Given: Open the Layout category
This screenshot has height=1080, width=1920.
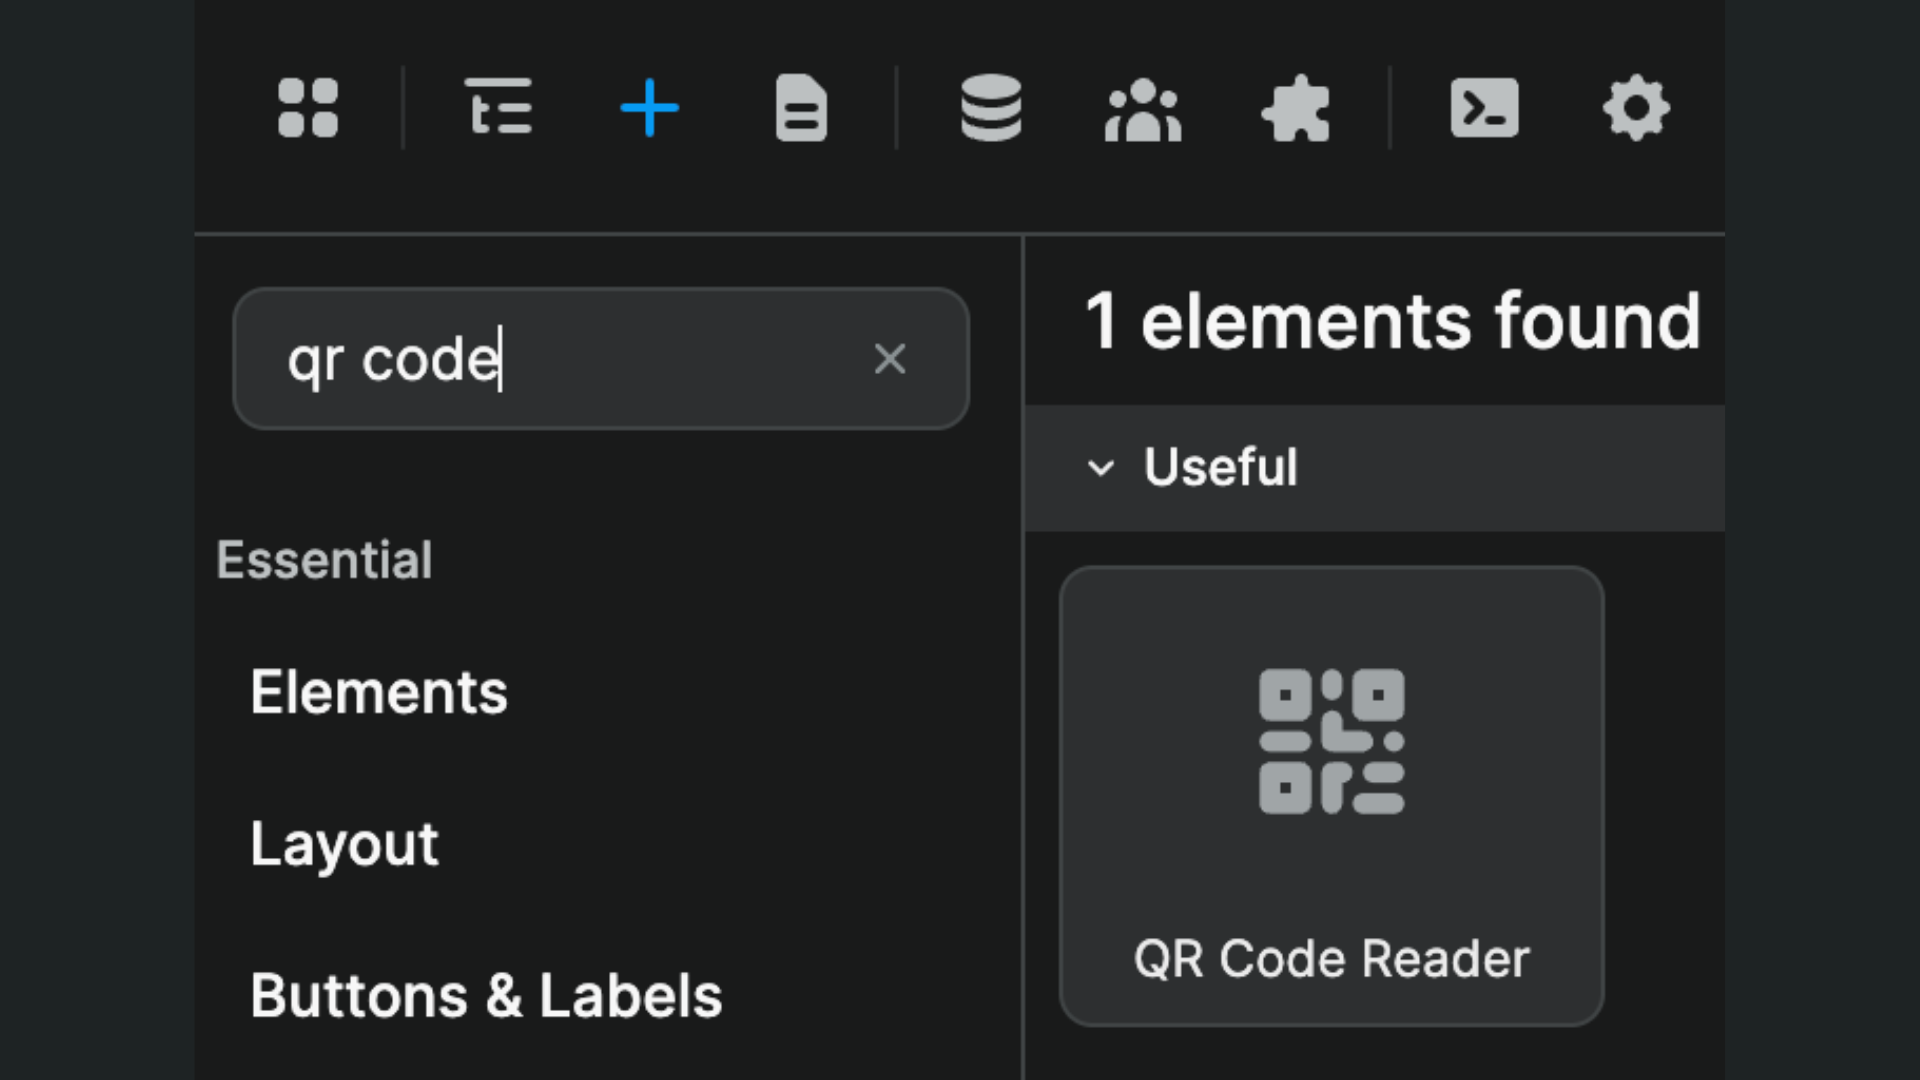Looking at the screenshot, I should click(345, 845).
